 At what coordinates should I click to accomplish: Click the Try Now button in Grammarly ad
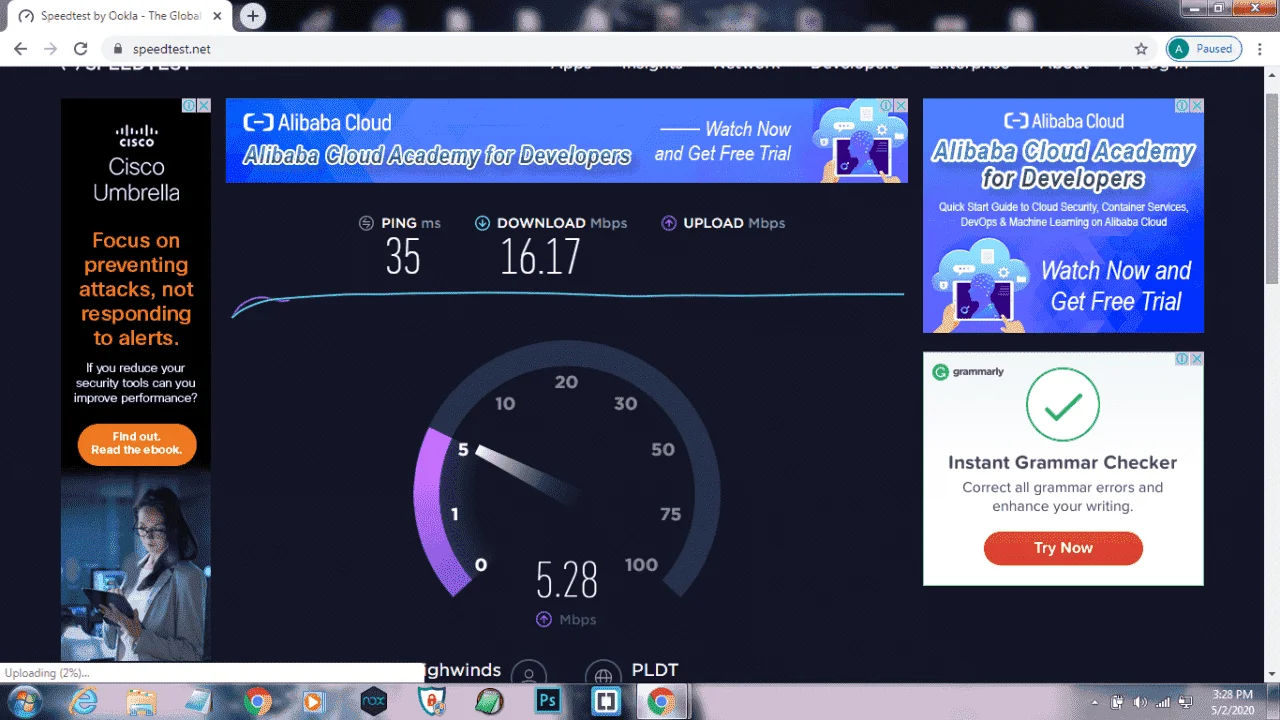[x=1063, y=548]
